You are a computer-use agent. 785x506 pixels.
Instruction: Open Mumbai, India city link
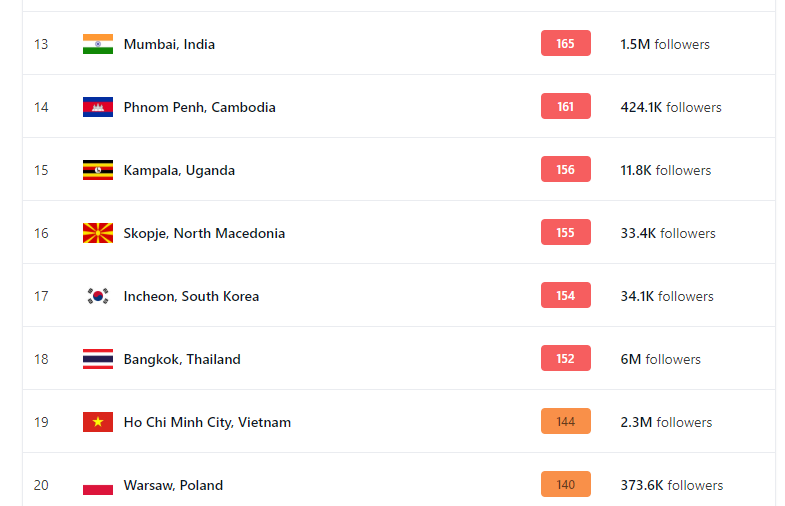pyautogui.click(x=169, y=45)
